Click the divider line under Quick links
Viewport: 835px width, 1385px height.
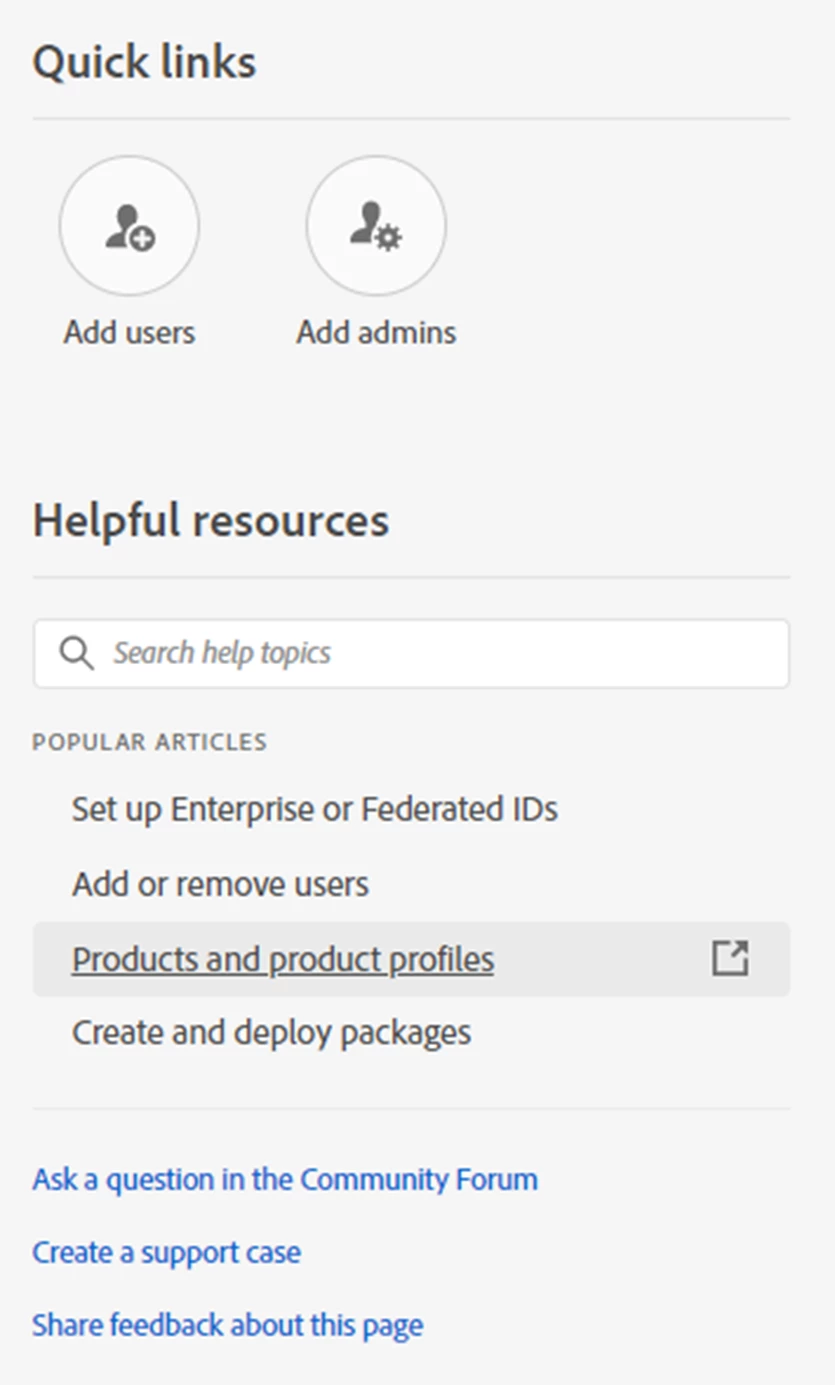[x=411, y=119]
